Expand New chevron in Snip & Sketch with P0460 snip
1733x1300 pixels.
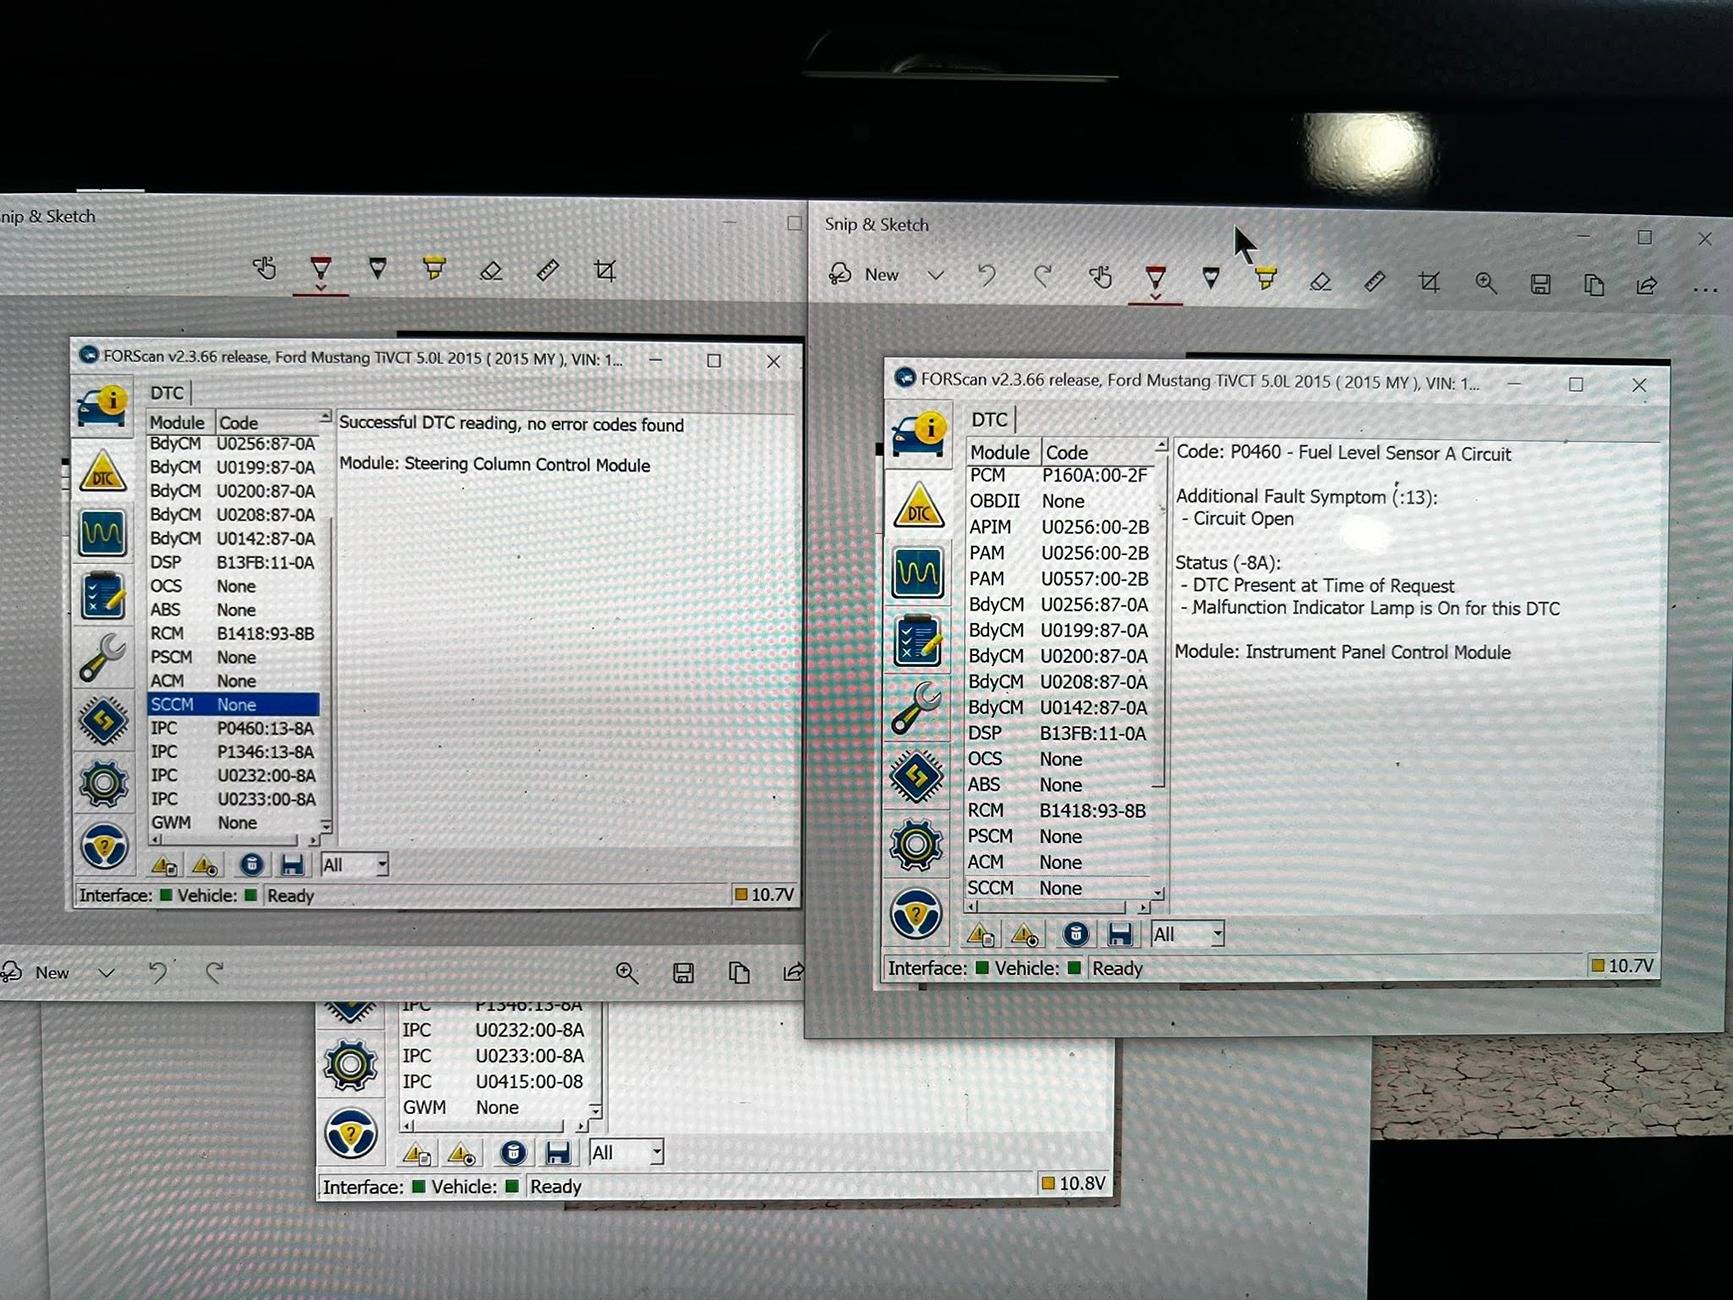pos(935,275)
